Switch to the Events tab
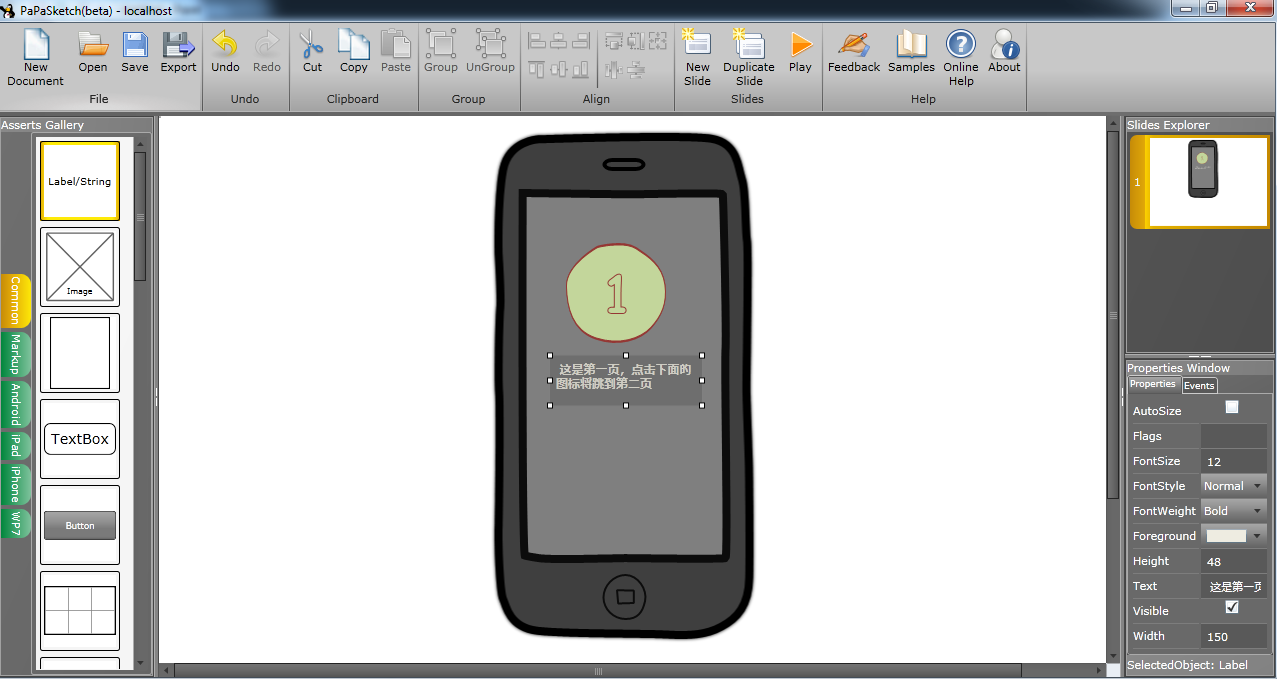 pyautogui.click(x=1199, y=385)
